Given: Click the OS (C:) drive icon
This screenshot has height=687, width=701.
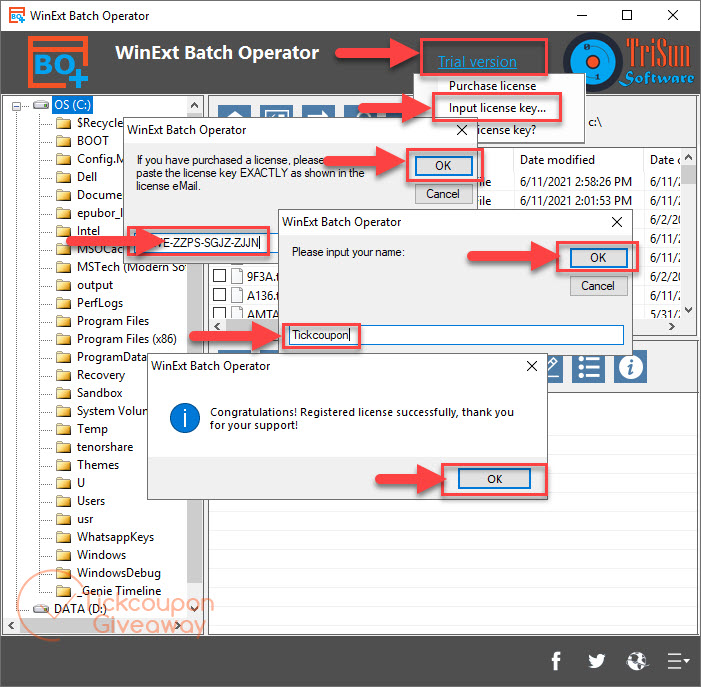Looking at the screenshot, I should 41,105.
